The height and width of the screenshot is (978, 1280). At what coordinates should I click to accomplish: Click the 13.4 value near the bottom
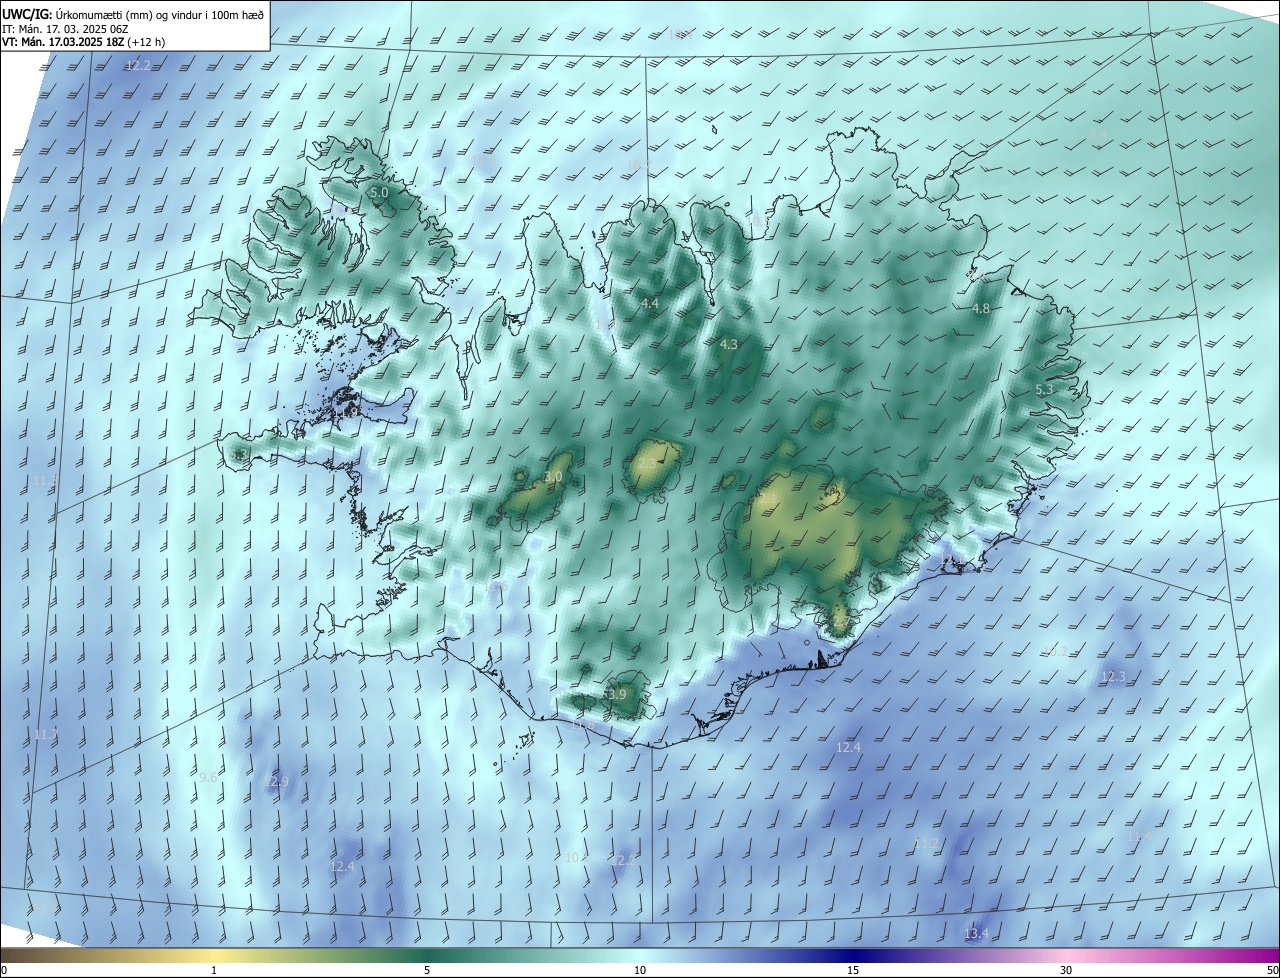coord(976,934)
